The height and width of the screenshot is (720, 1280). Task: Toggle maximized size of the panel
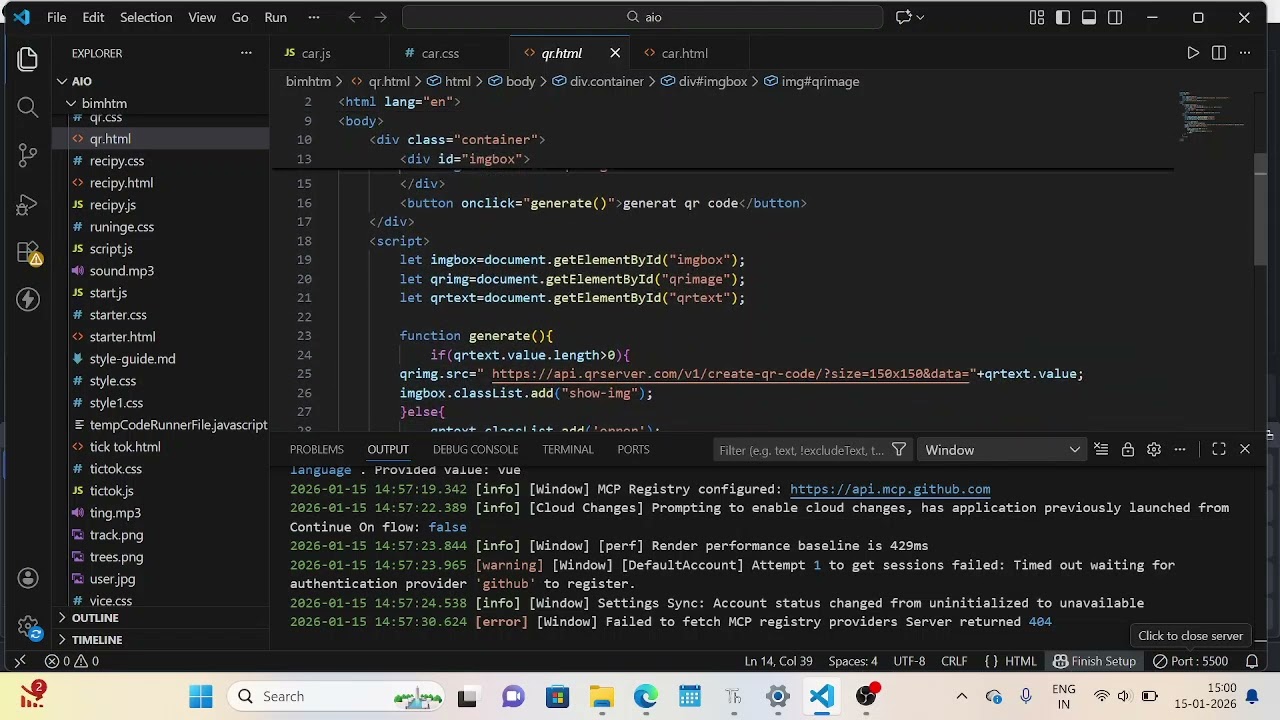click(x=1219, y=450)
